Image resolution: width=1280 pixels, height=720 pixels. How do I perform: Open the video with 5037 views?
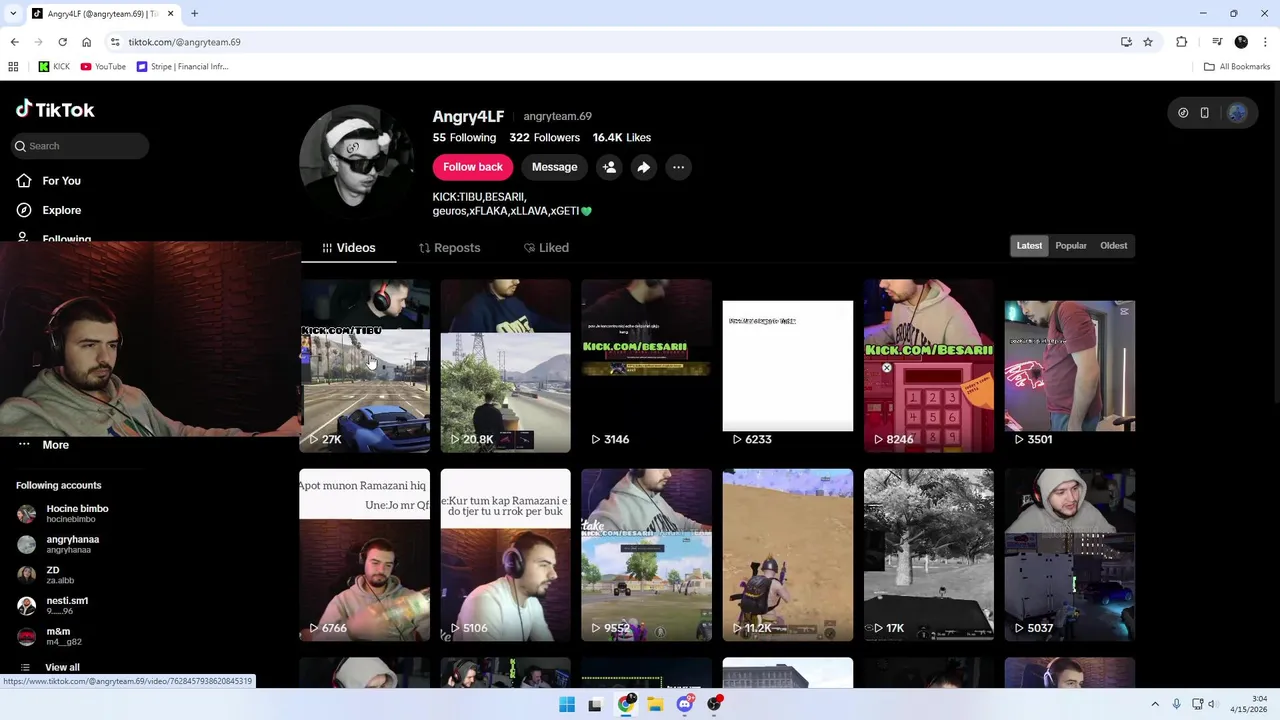(1070, 555)
